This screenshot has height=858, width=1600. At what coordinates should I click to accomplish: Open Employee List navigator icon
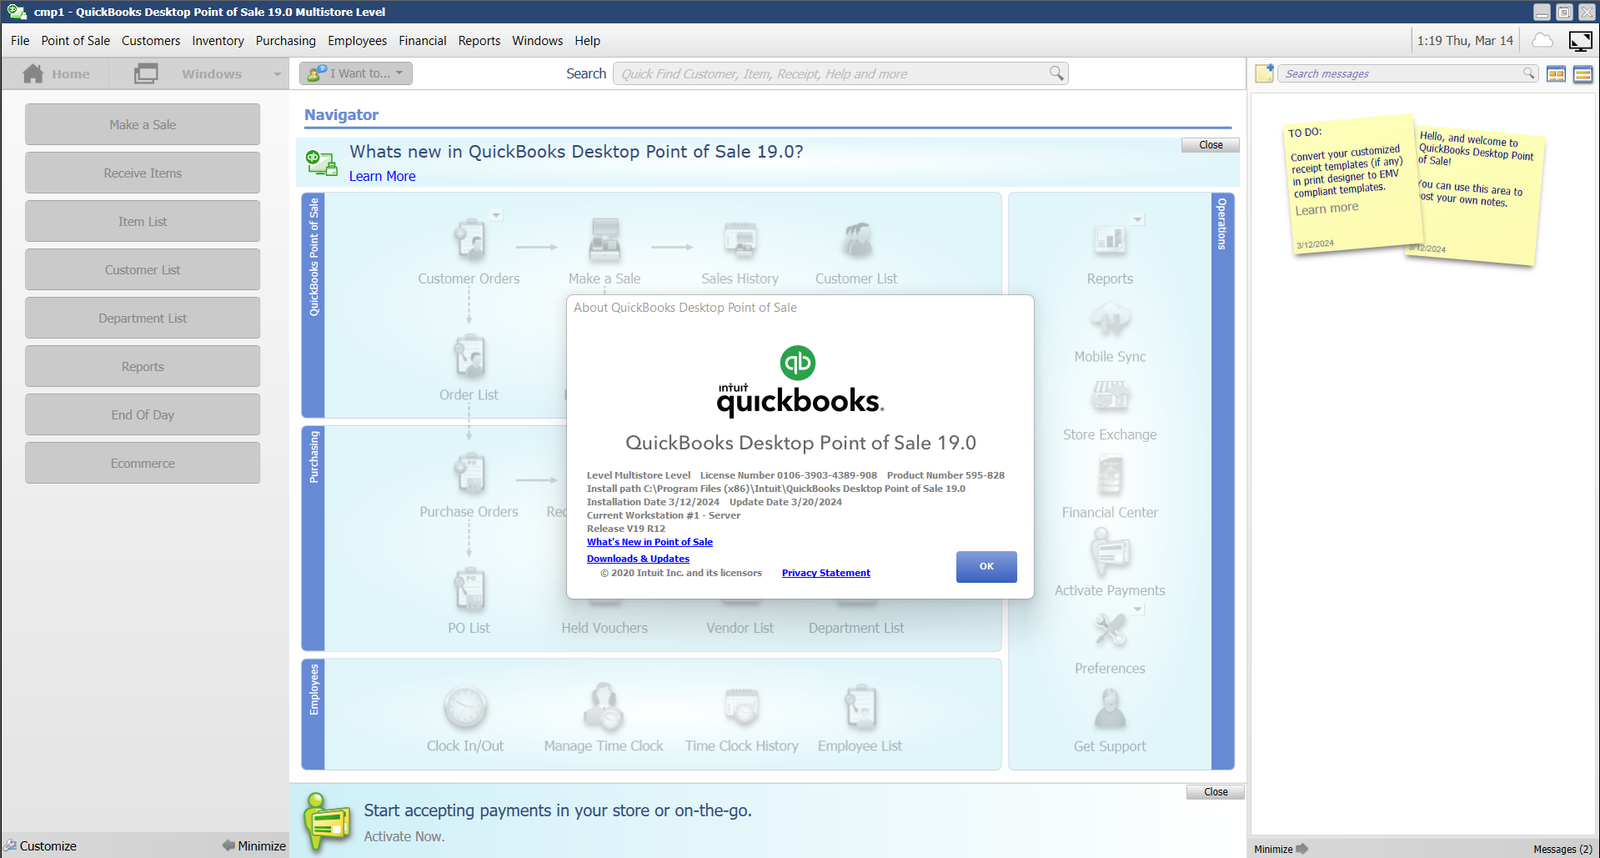tap(860, 707)
